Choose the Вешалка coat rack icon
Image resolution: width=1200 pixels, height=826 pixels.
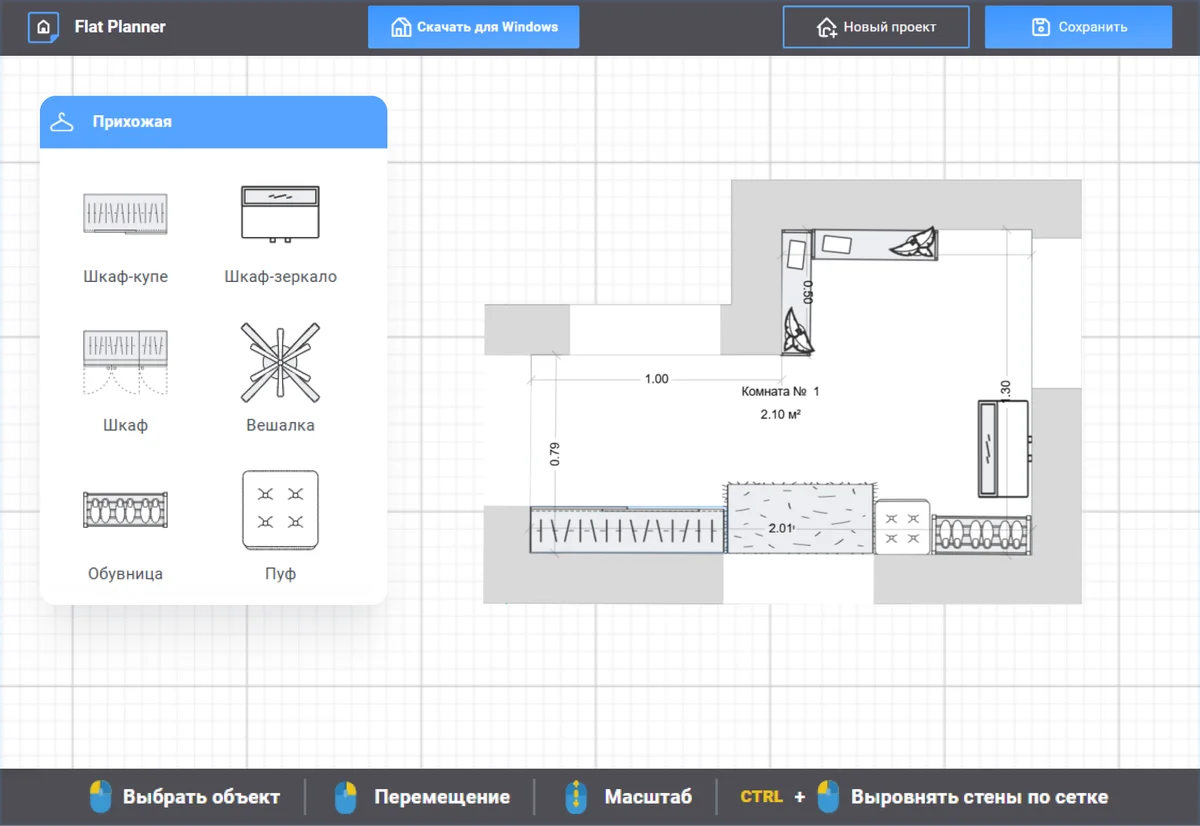[280, 362]
